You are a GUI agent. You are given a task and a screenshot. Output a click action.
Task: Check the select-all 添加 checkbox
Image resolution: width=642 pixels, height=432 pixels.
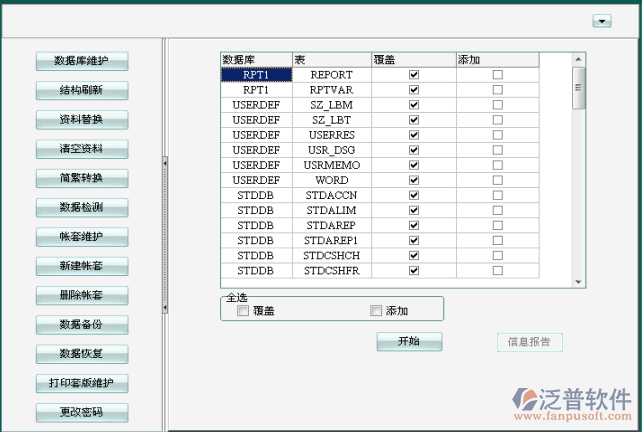pos(377,311)
